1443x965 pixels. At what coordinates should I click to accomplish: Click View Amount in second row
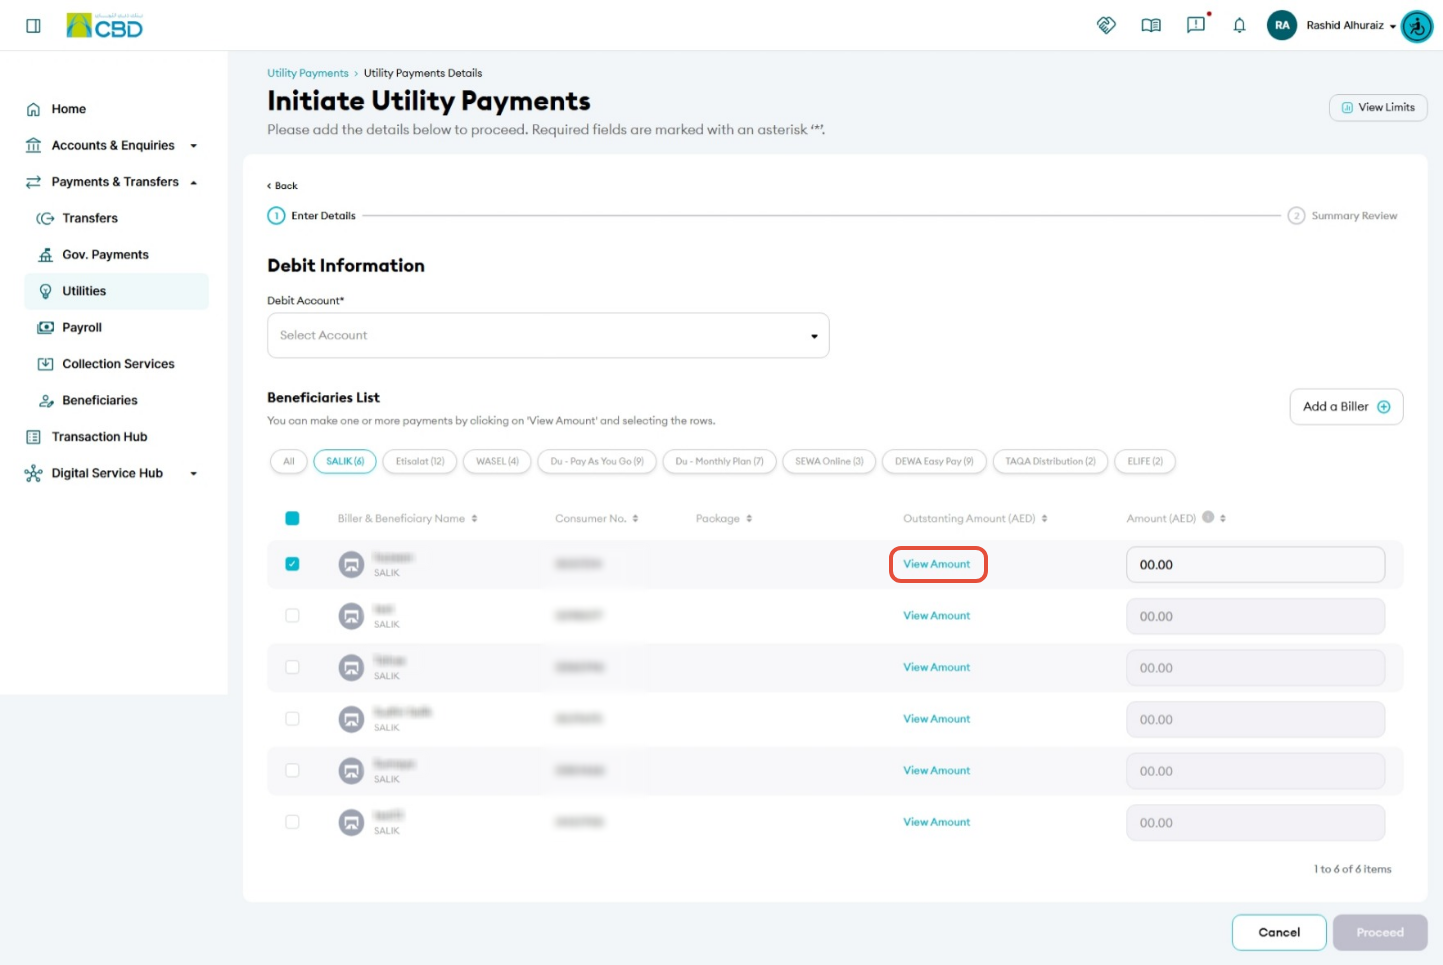[937, 615]
